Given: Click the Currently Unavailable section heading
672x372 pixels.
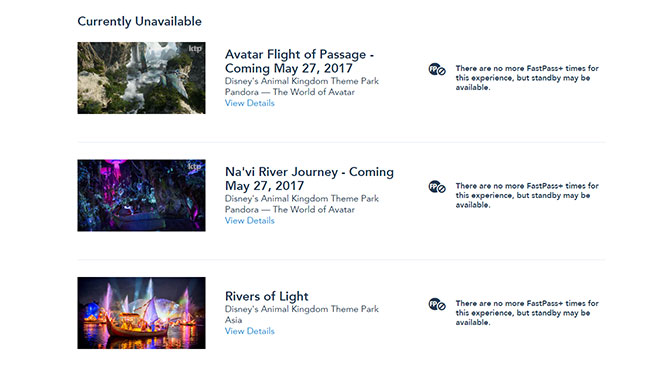Looking at the screenshot, I should click(x=139, y=21).
